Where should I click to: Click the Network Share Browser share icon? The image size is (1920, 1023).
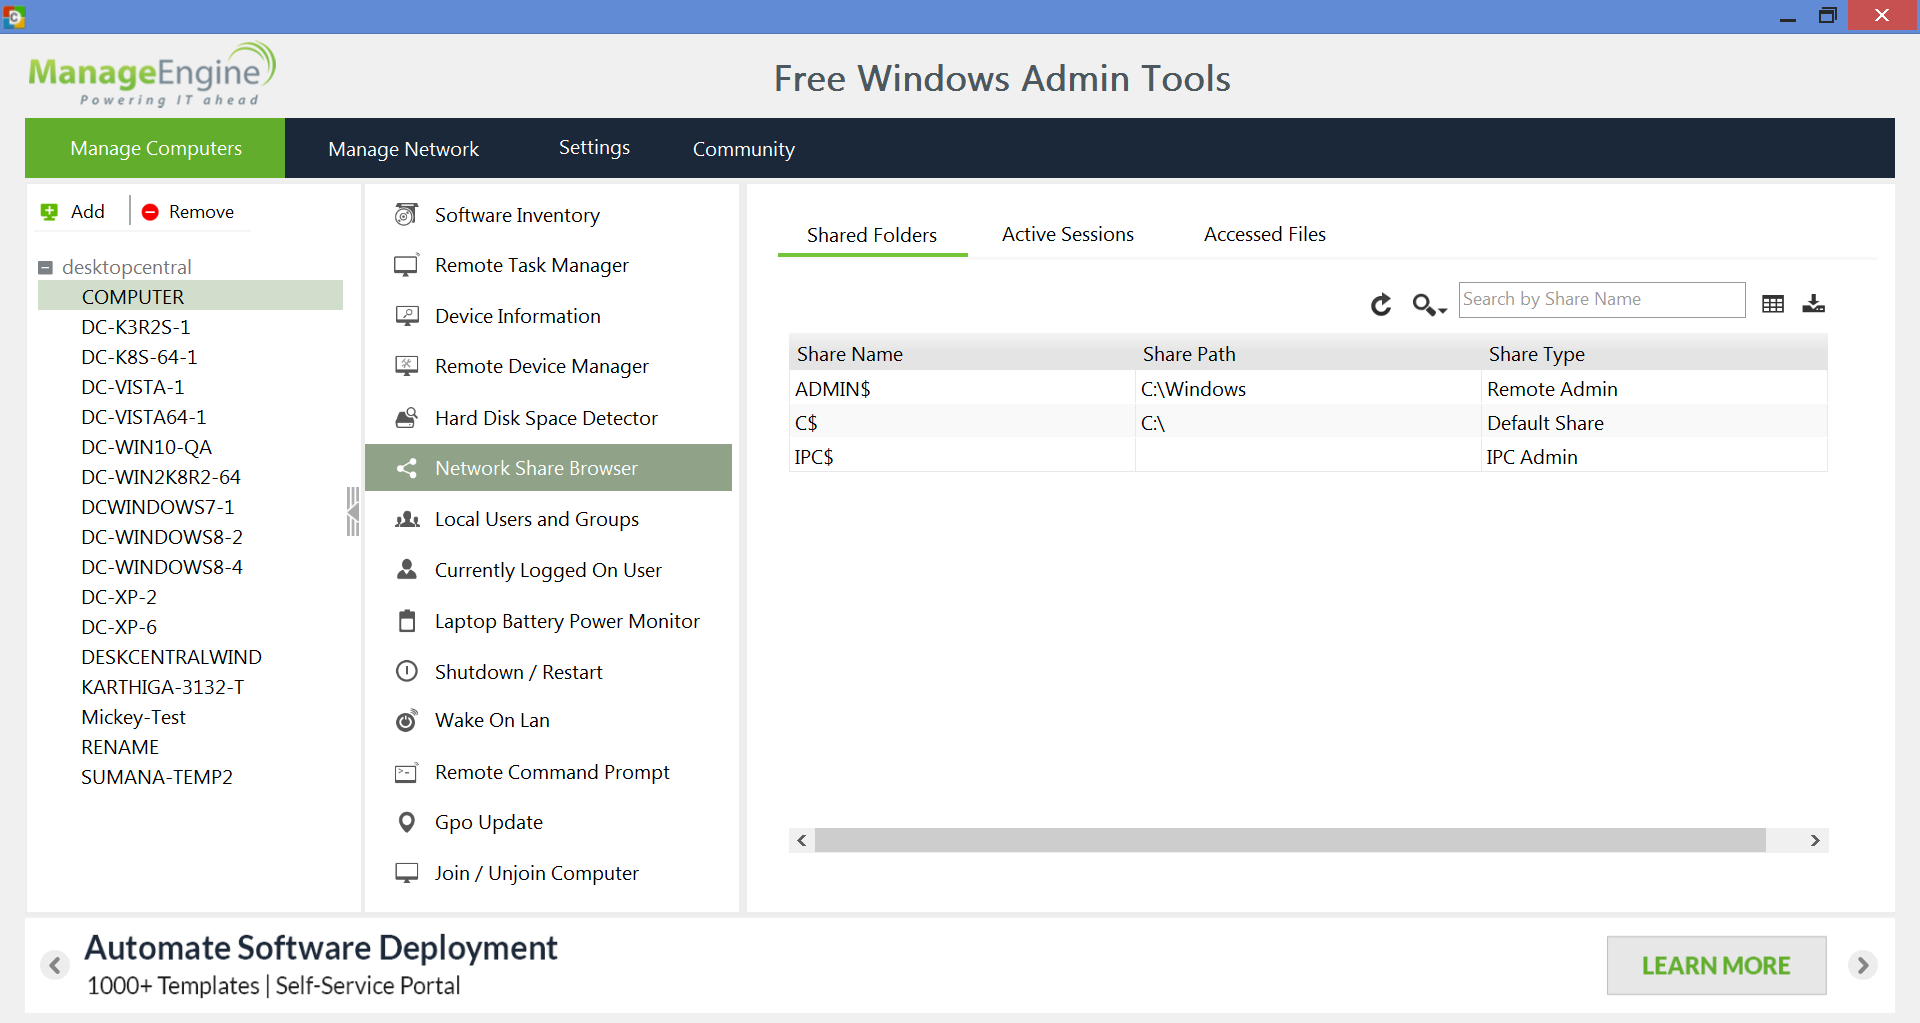point(406,468)
